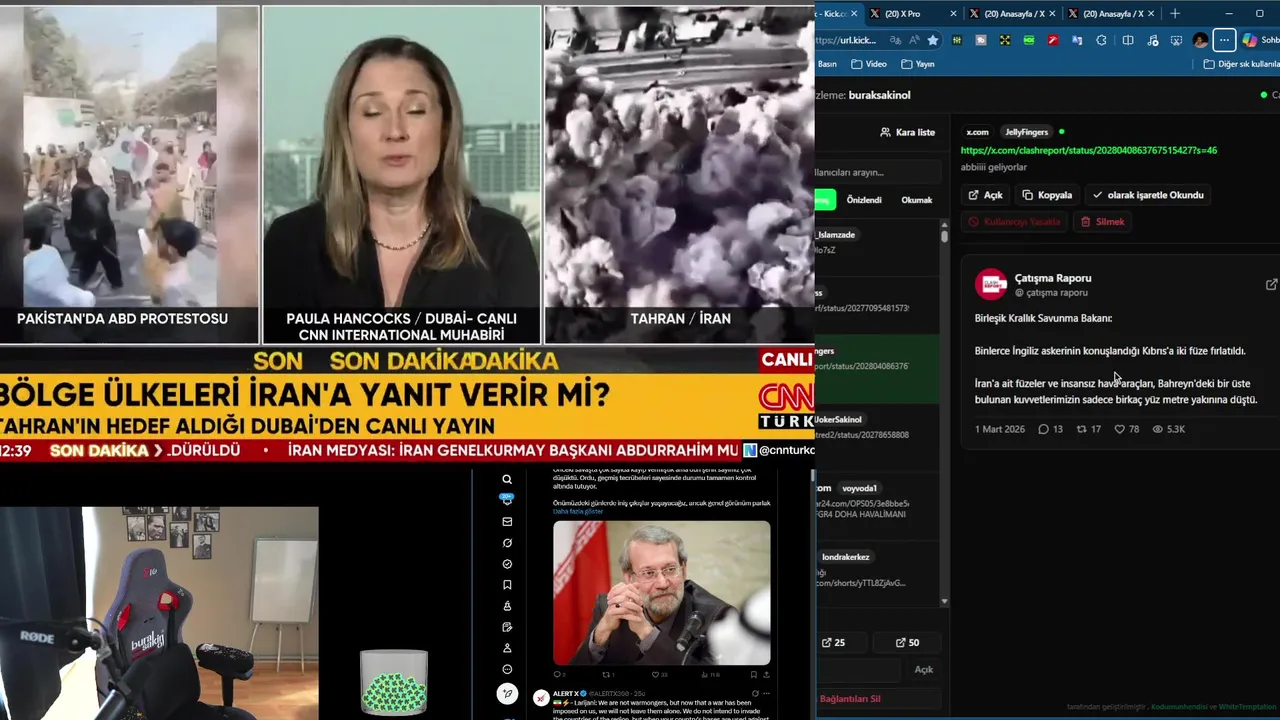1280x720 pixels.
Task: Open browser settings three-dots menu
Action: pyautogui.click(x=1224, y=40)
